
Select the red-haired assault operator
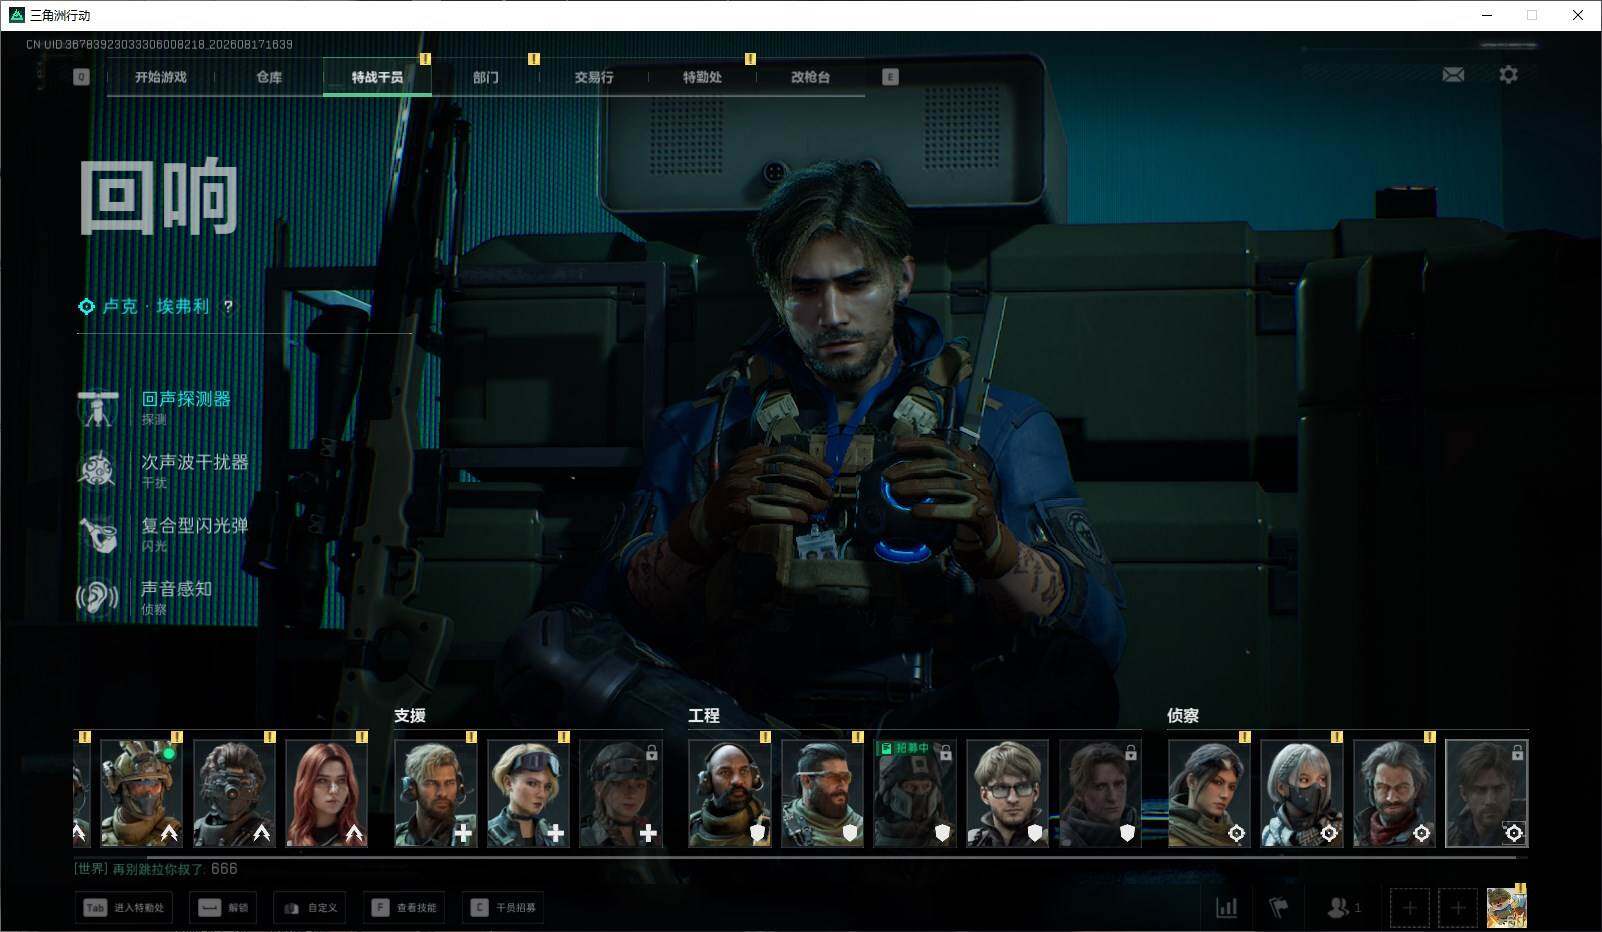click(326, 793)
